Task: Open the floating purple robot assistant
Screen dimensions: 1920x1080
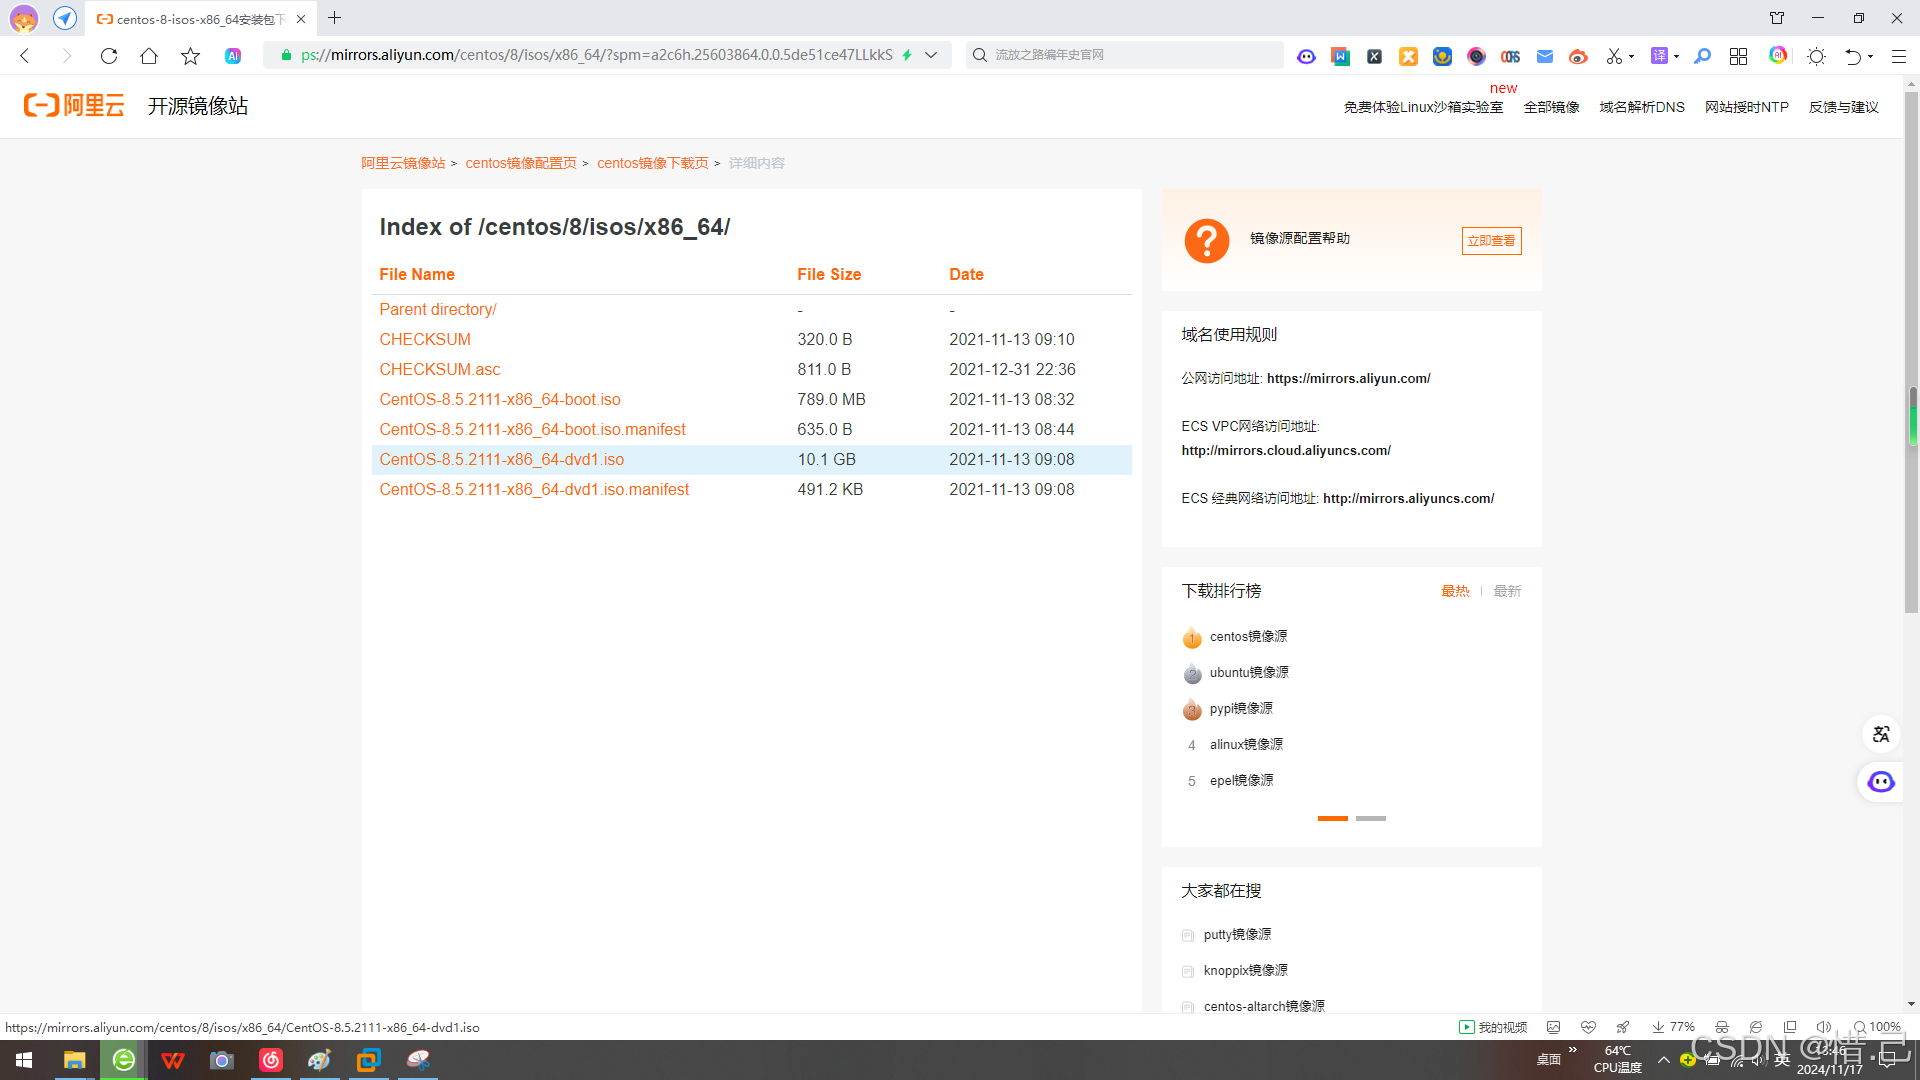Action: [1881, 782]
